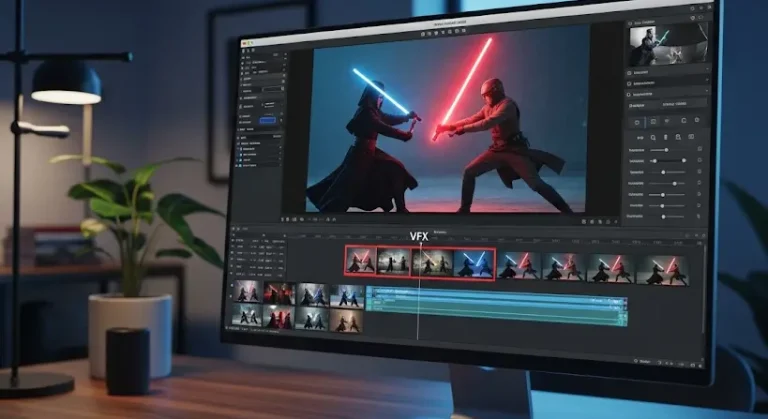Select the last clip on the upper timeline track
The width and height of the screenshot is (768, 419).
[x=663, y=270]
